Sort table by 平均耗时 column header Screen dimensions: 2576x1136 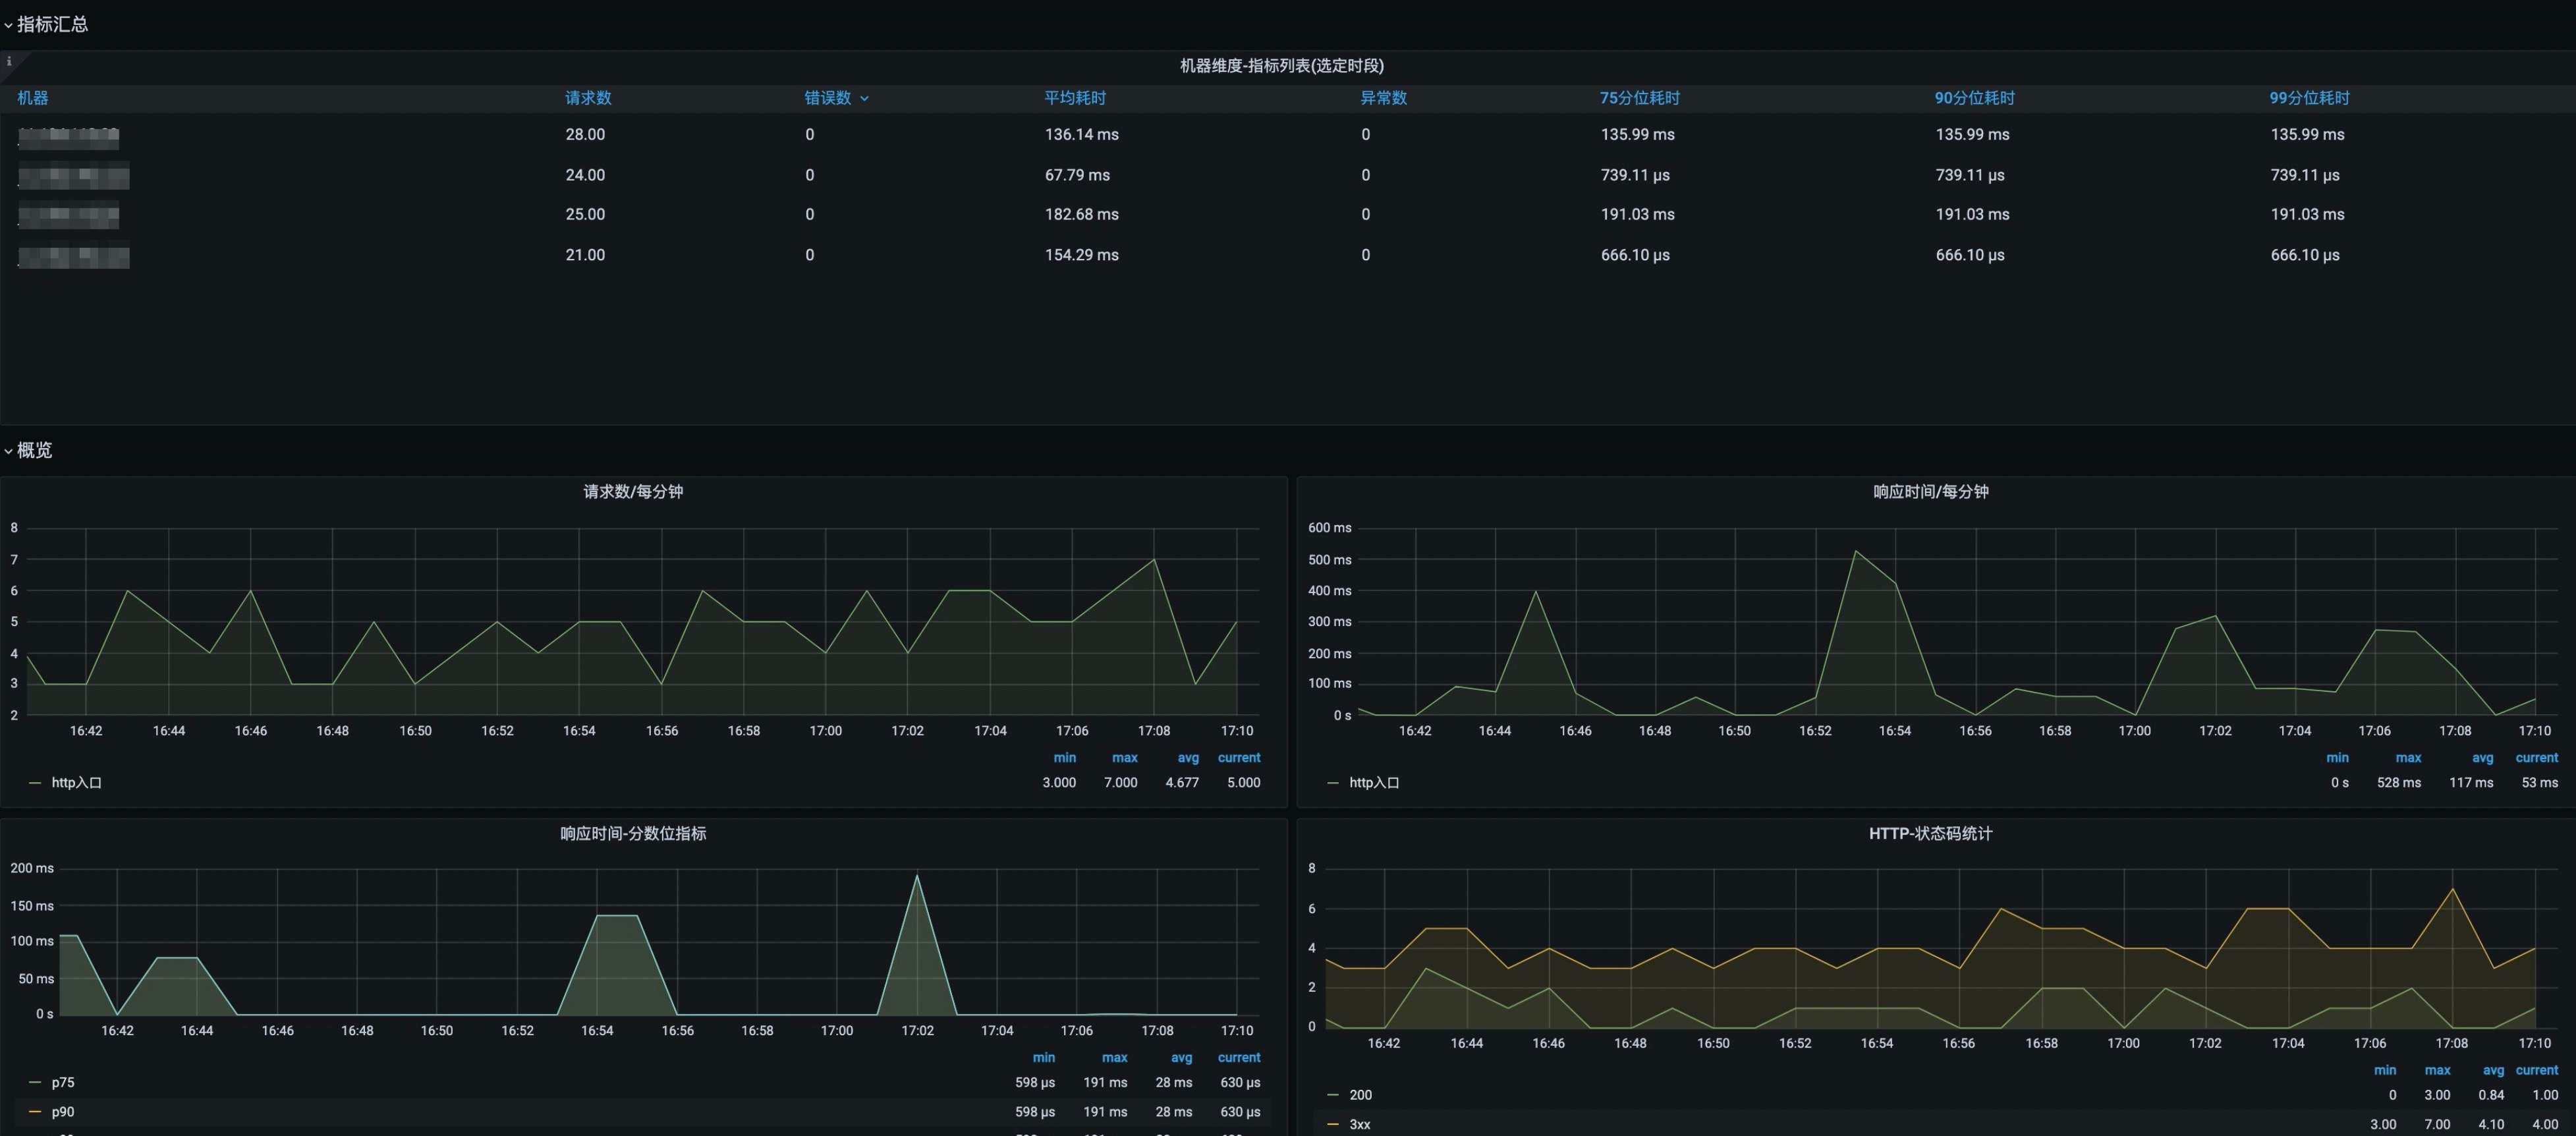[1075, 98]
